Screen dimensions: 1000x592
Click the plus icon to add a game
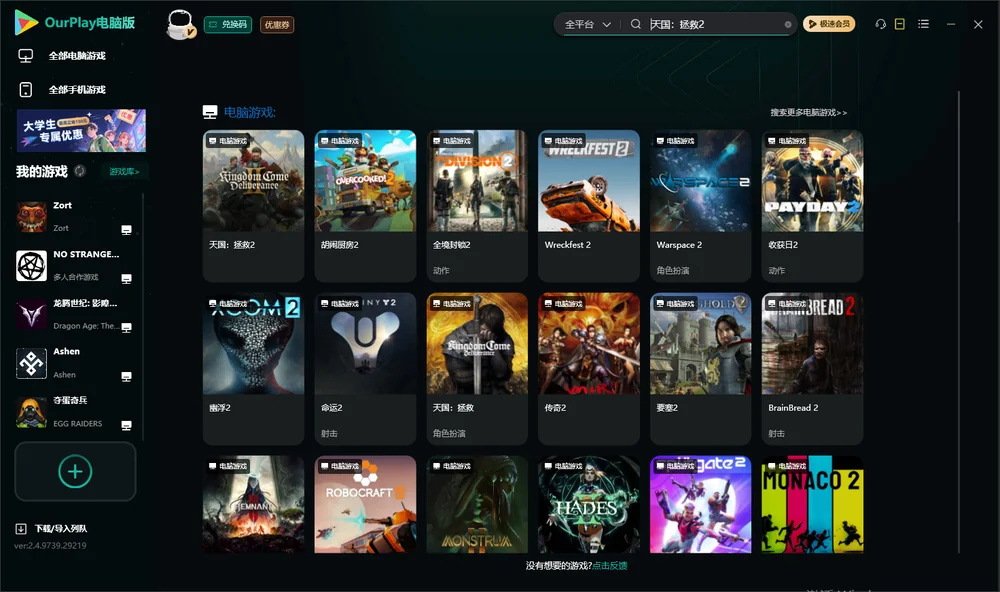[x=75, y=471]
